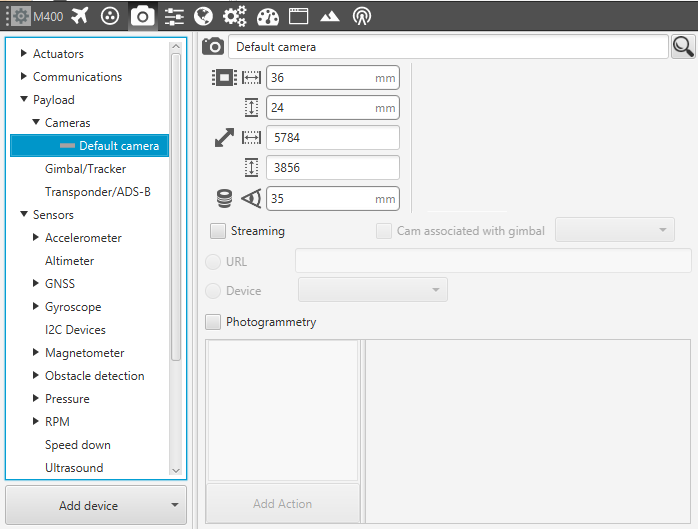Open the gauge dashboard tab icon
This screenshot has height=529, width=698.
(x=268, y=16)
